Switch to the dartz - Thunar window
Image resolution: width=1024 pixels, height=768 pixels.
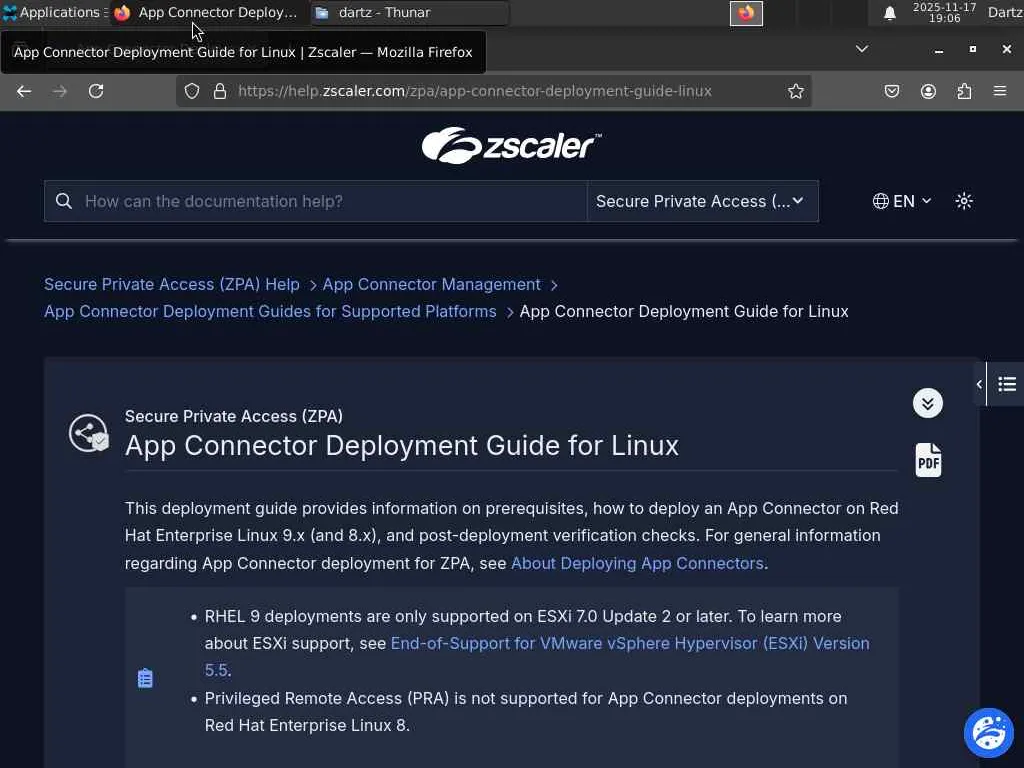[409, 12]
